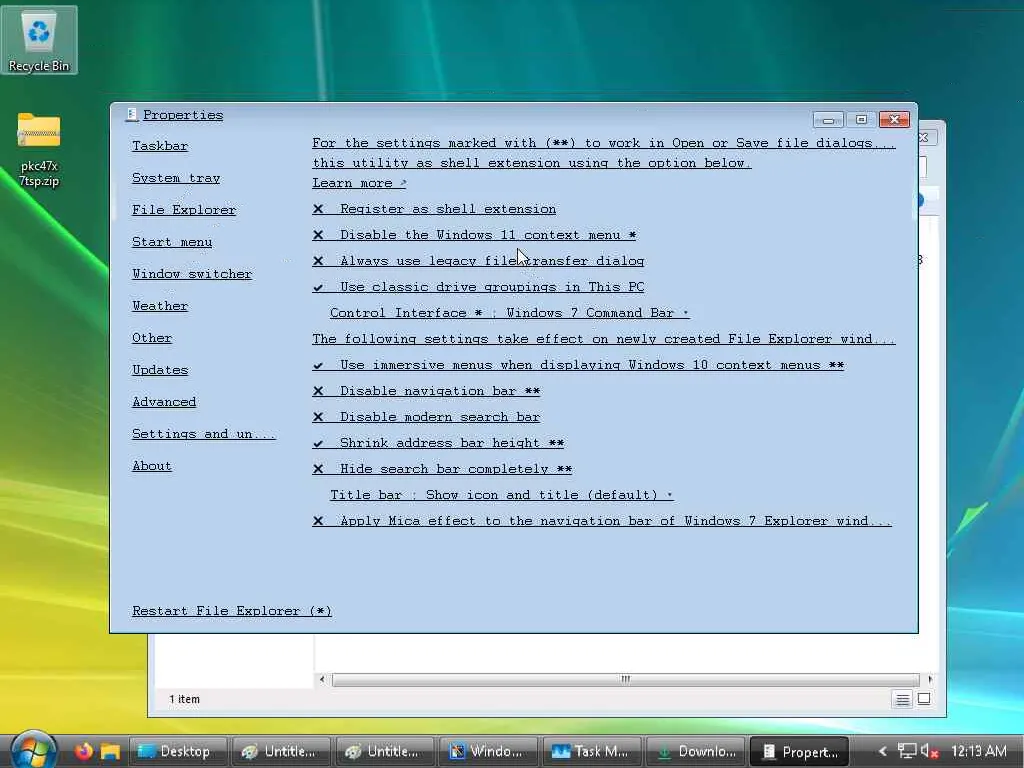This screenshot has height=768, width=1024.
Task: Switch to the Windo... taskbar button
Action: (488, 752)
